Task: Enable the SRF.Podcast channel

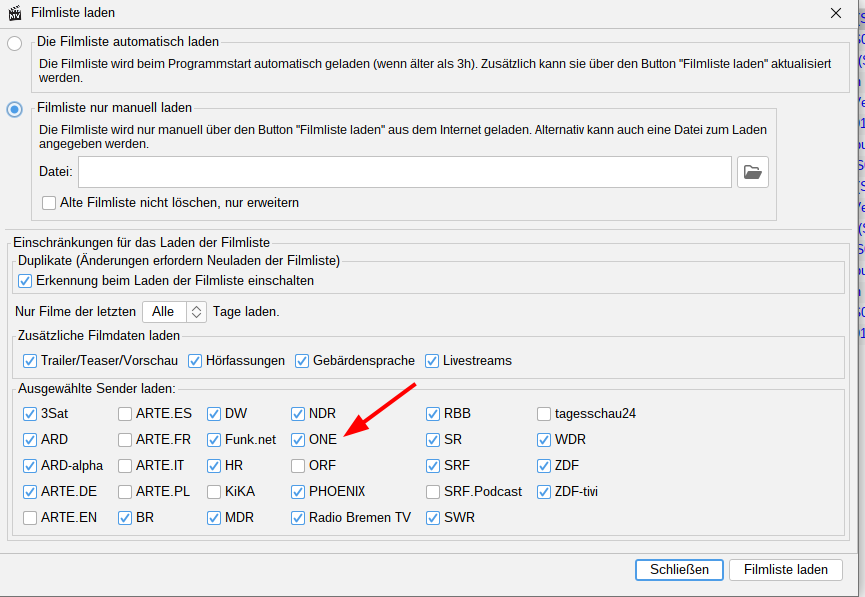Action: coord(433,492)
